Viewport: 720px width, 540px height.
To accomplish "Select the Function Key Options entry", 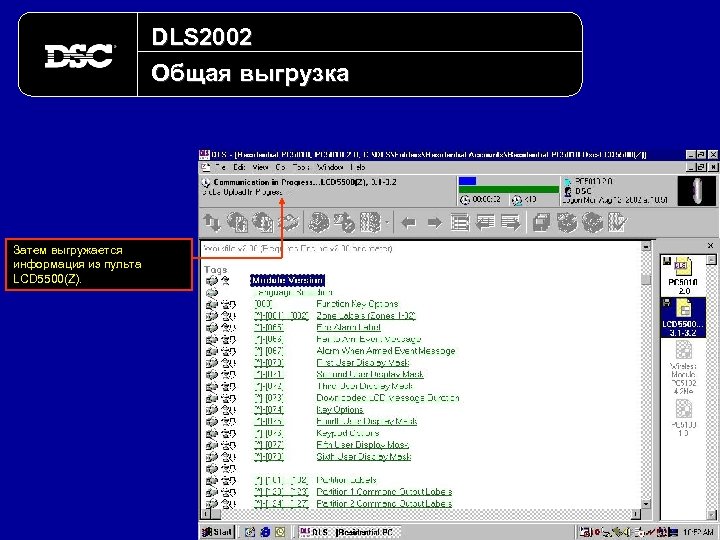I will point(357,304).
